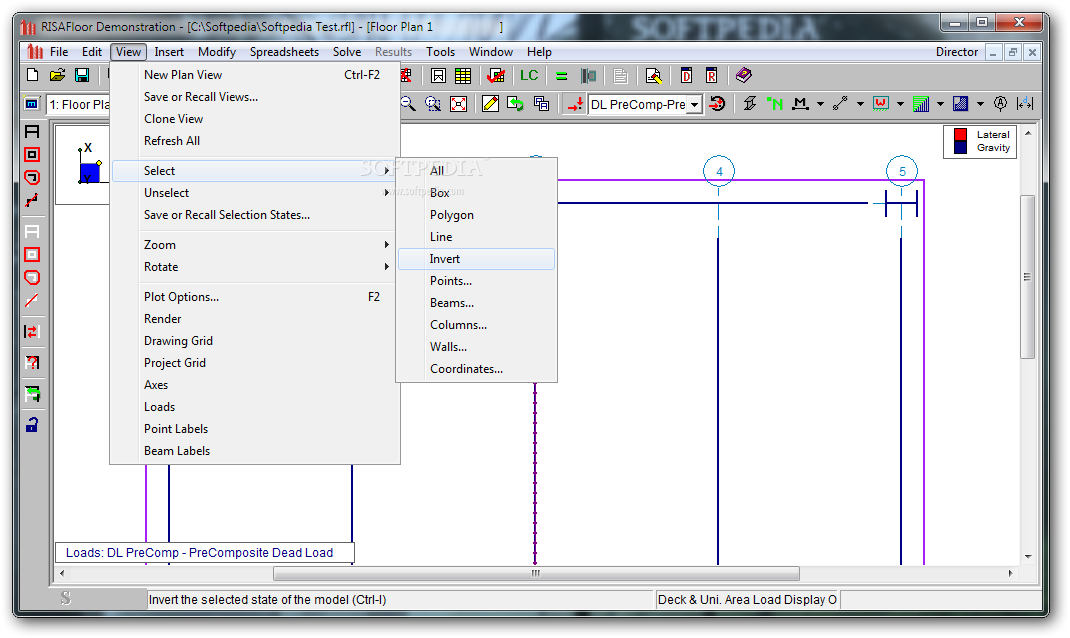Viewport: 1070px width, 638px height.
Task: Click the dimension arrows icon at toolbar end
Action: point(1024,104)
